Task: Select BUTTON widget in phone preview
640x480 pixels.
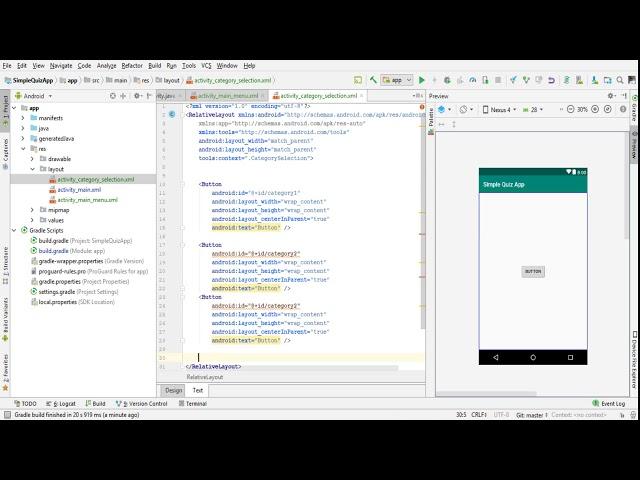Action: [533, 271]
